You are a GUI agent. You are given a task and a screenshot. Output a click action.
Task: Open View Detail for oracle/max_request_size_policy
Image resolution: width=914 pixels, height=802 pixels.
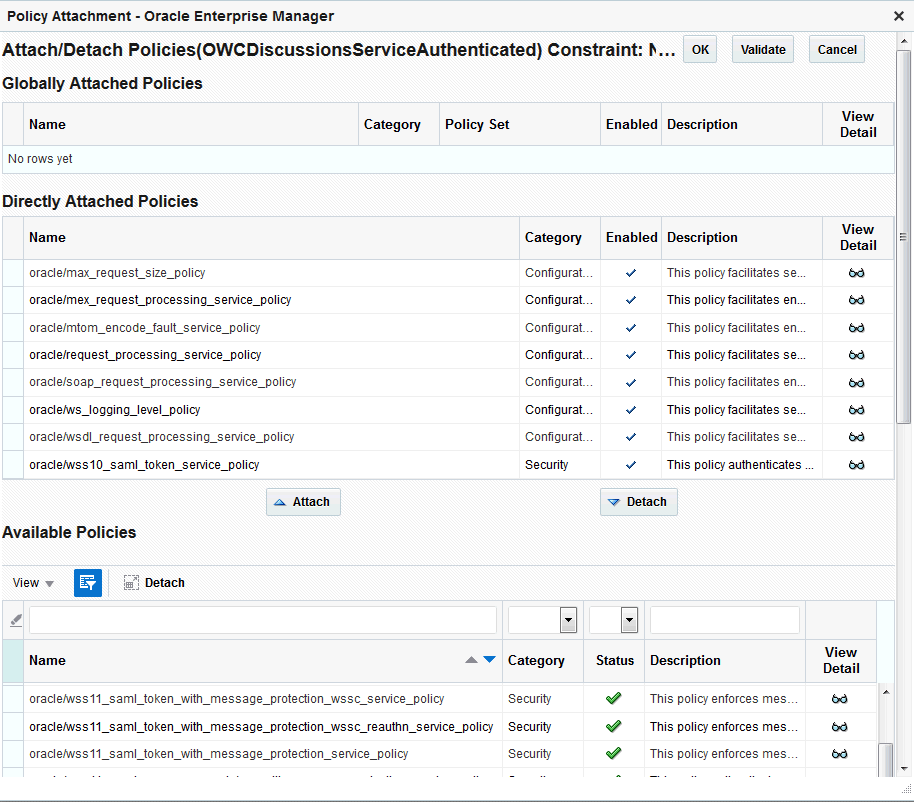point(857,272)
